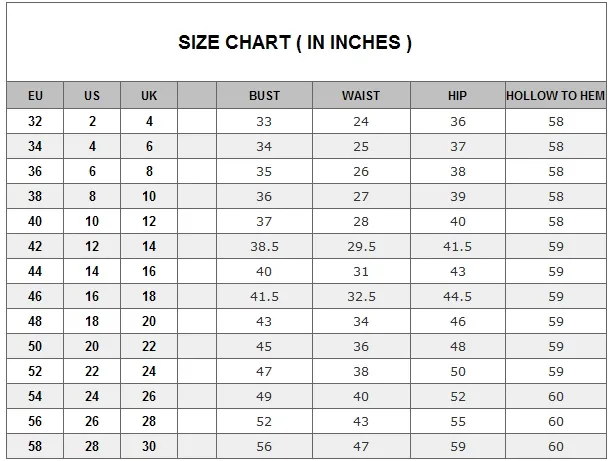The width and height of the screenshot is (615, 461).
Task: Select the UK column header
Action: coord(149,95)
